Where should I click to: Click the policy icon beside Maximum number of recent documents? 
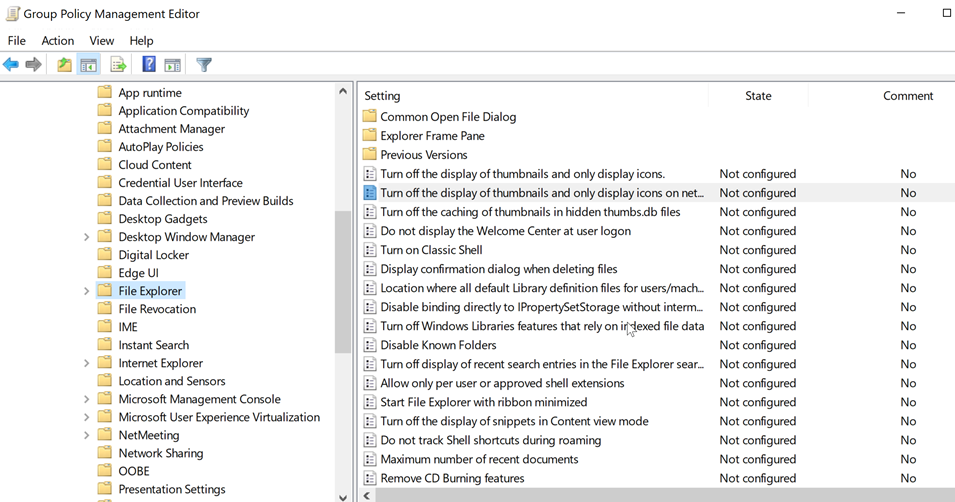[369, 459]
